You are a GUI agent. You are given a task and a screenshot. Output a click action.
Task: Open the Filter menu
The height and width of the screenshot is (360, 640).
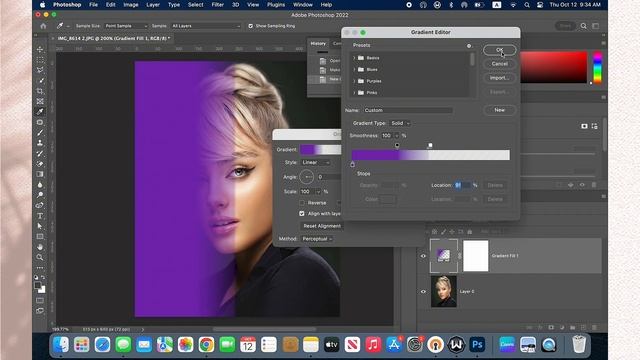(218, 5)
